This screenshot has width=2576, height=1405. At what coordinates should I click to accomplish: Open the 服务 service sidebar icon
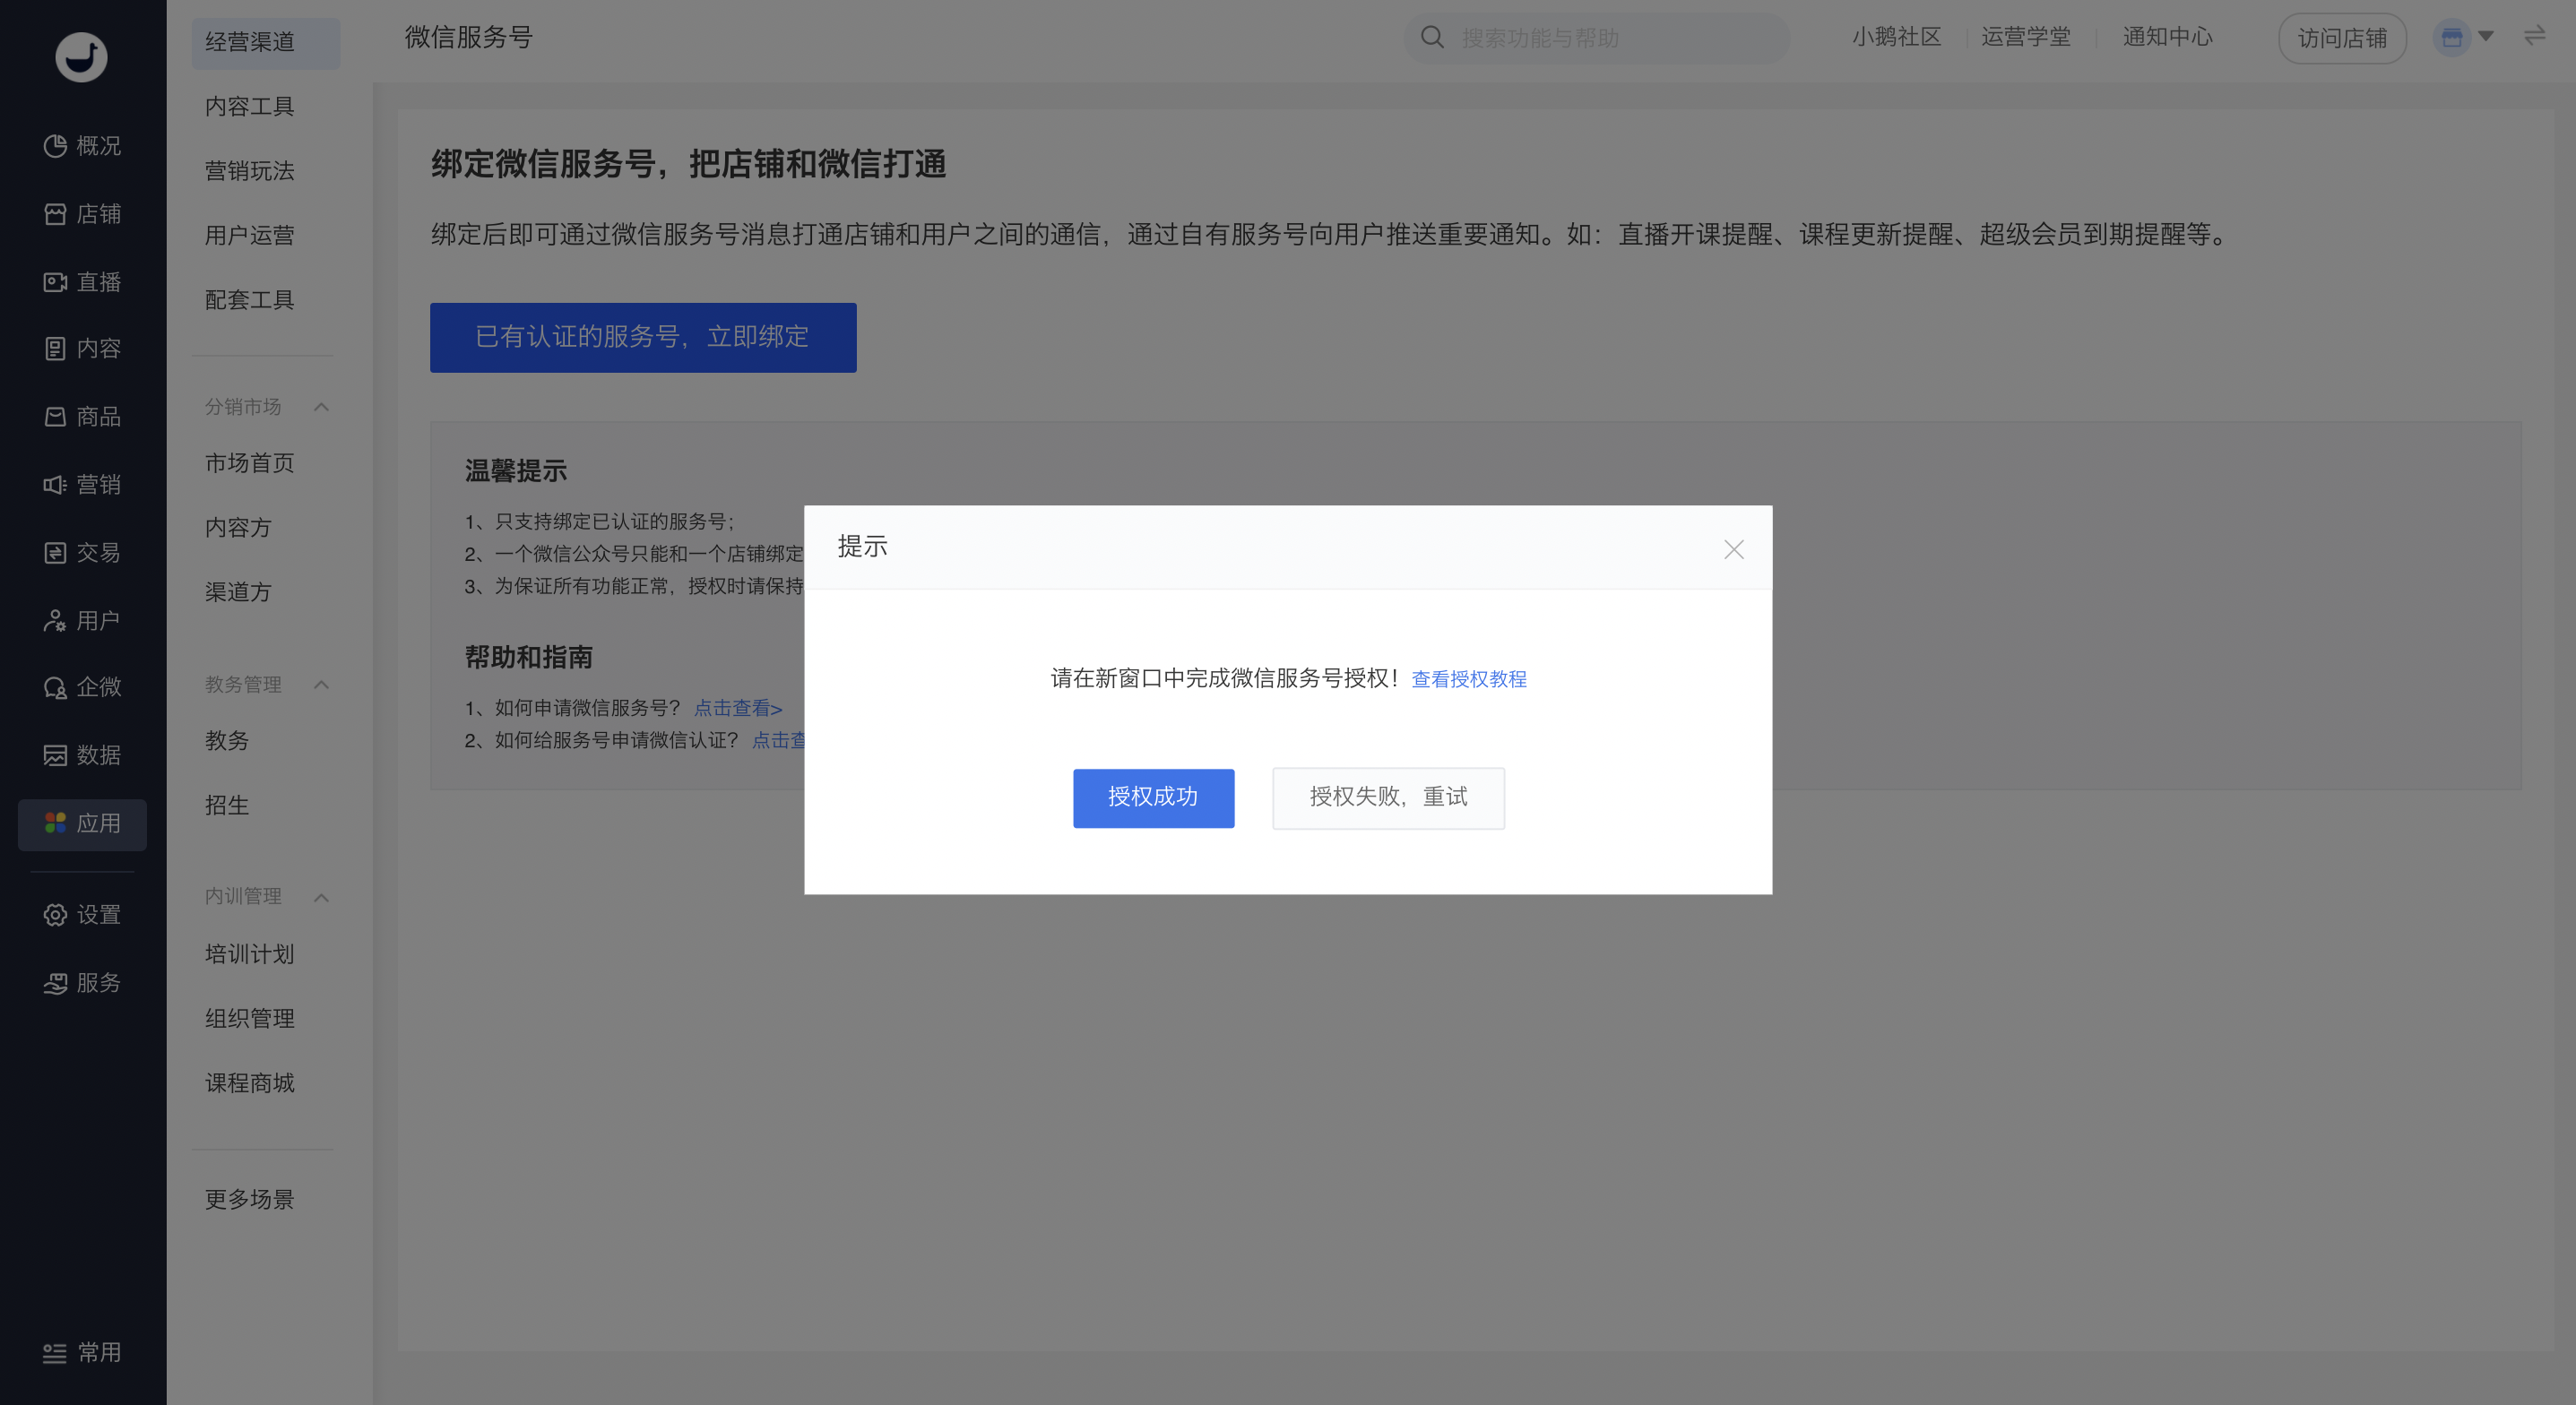(55, 983)
